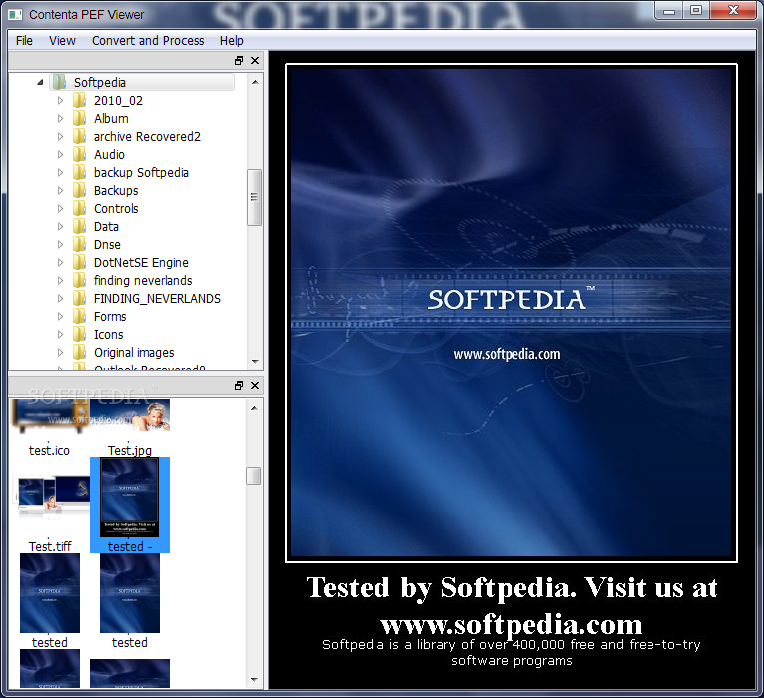Image resolution: width=764 pixels, height=698 pixels.
Task: Select the FINDING_NEVERLANDS folder label
Action: pyautogui.click(x=157, y=299)
